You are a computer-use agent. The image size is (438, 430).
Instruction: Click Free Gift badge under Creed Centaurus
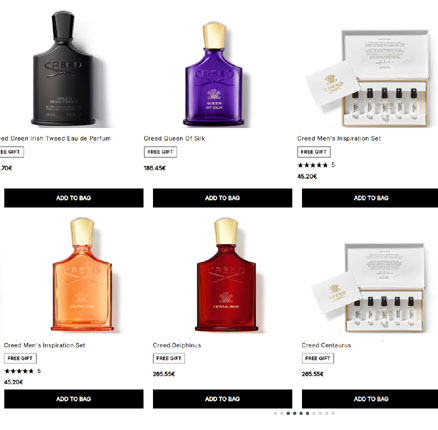(318, 358)
